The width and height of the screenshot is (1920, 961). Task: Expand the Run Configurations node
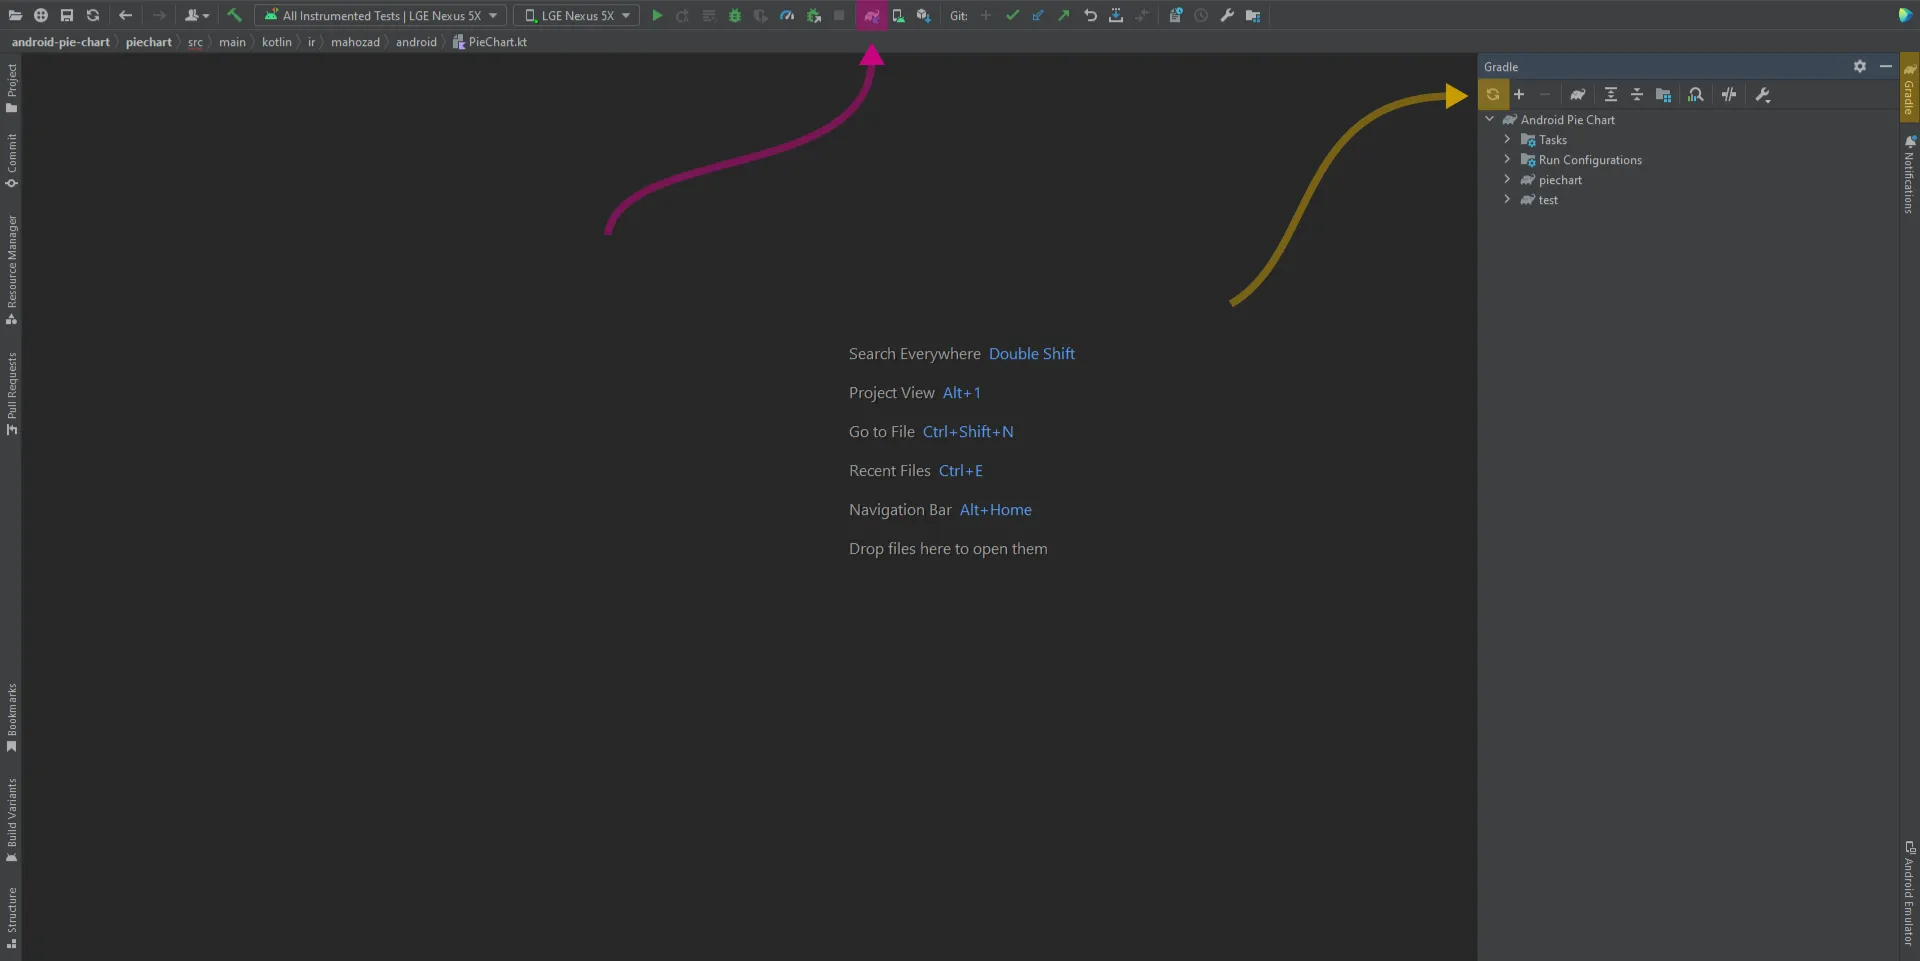click(x=1507, y=159)
